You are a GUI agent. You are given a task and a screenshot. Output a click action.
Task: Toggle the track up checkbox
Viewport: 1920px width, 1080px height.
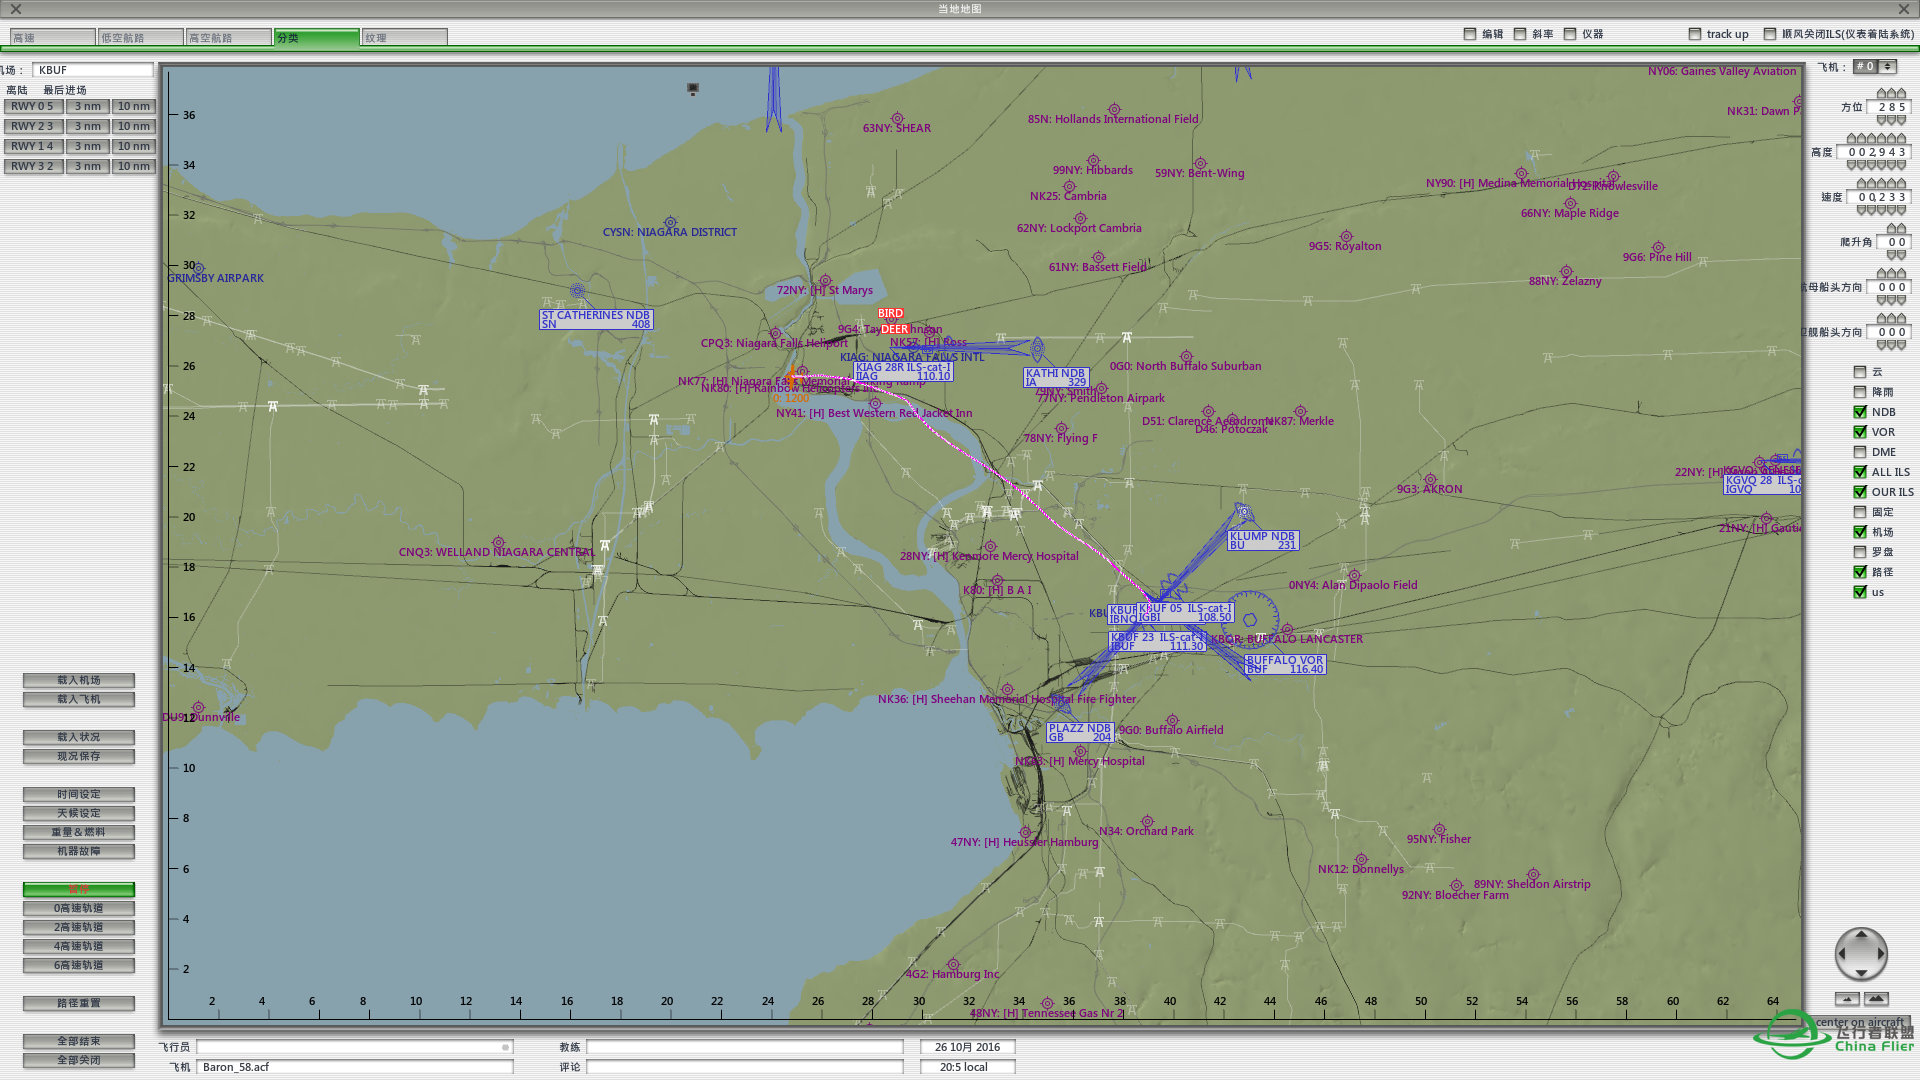pyautogui.click(x=1695, y=34)
